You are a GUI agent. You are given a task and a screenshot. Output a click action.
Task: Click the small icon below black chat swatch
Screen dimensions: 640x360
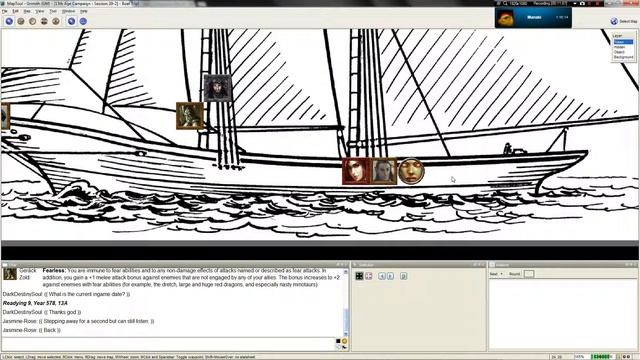[338, 347]
